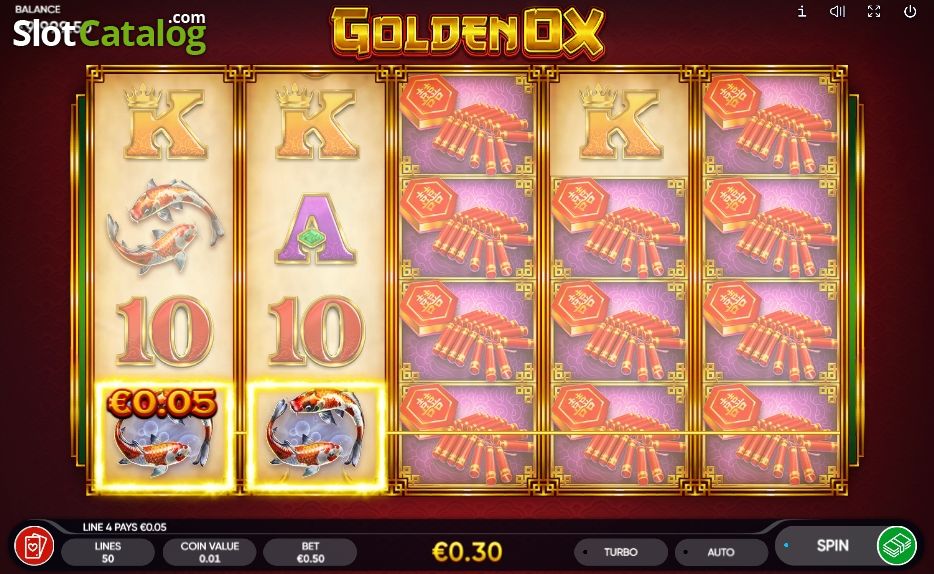Click the power exit icon
This screenshot has height=574, width=934.
click(x=910, y=11)
